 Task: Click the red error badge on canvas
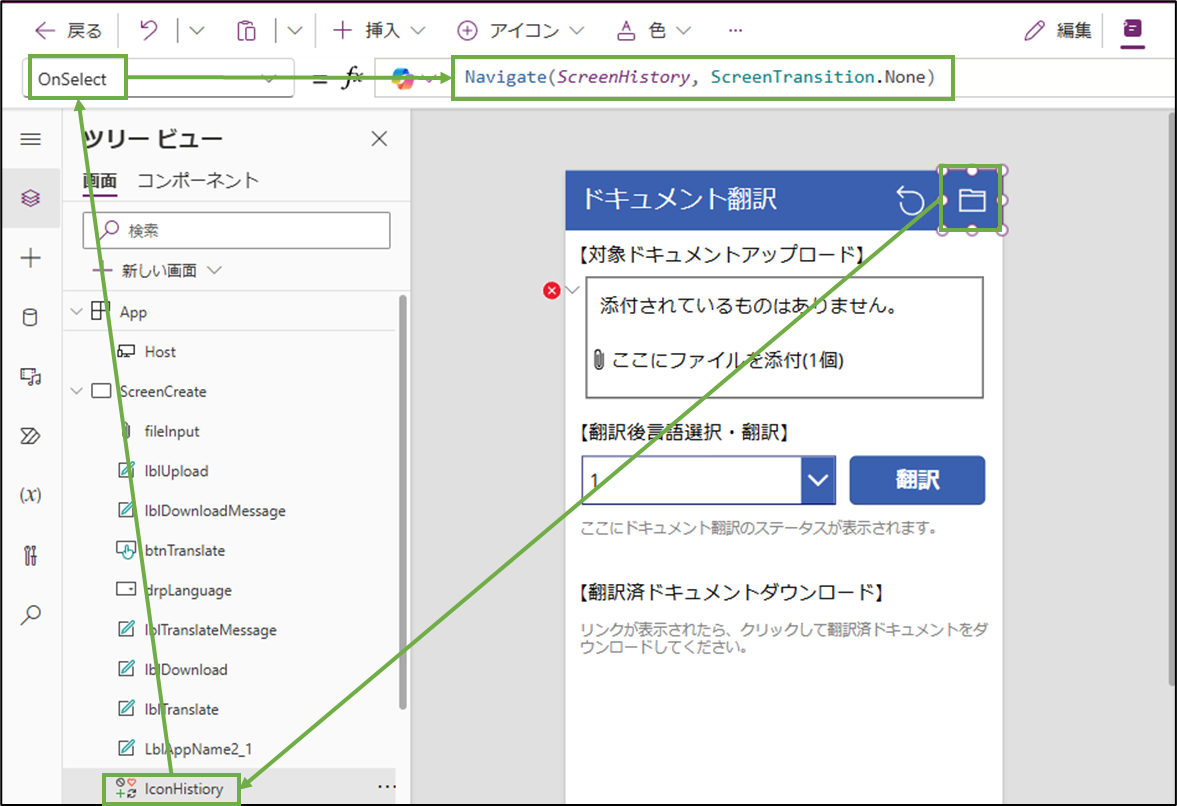(552, 290)
